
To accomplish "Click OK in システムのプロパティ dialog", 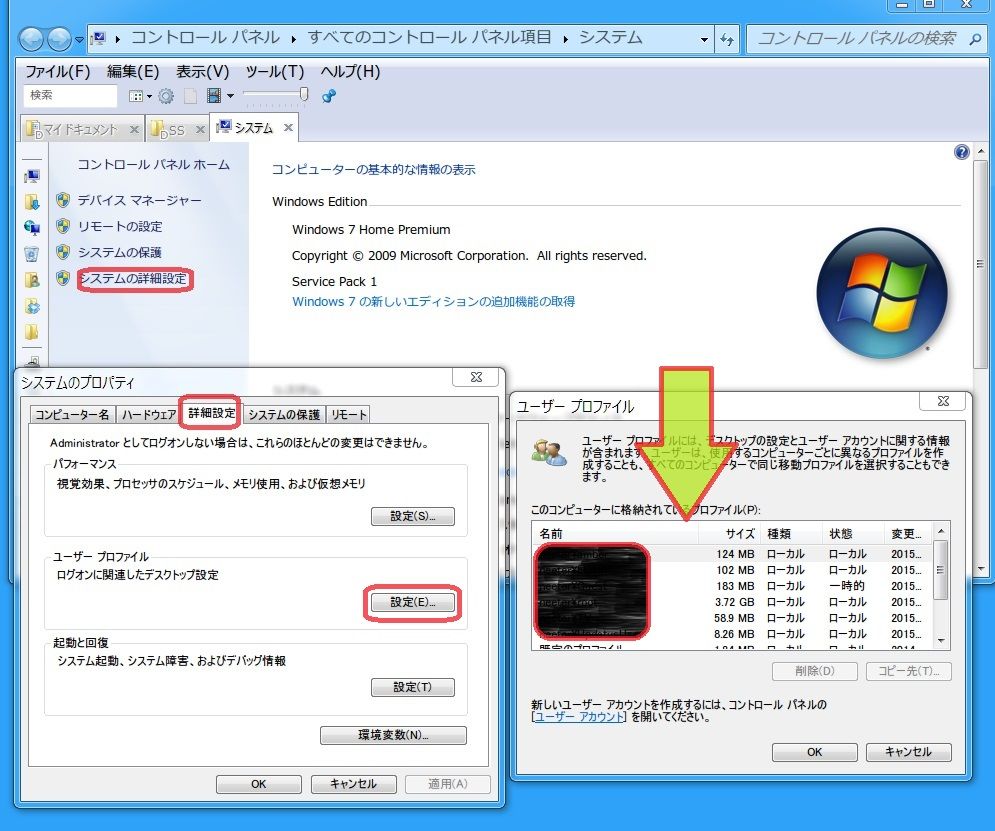I will [x=258, y=784].
